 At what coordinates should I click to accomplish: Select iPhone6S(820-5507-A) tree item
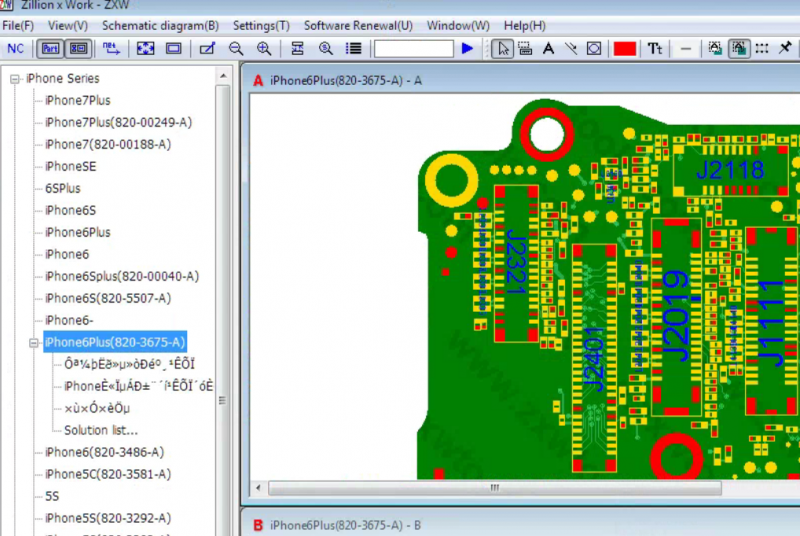click(x=108, y=298)
